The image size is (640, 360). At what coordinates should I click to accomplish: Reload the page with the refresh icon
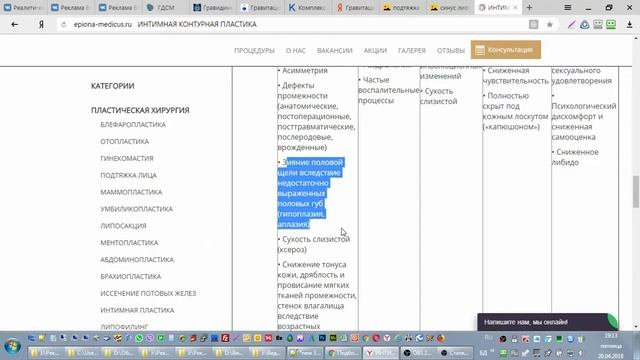tap(64, 25)
